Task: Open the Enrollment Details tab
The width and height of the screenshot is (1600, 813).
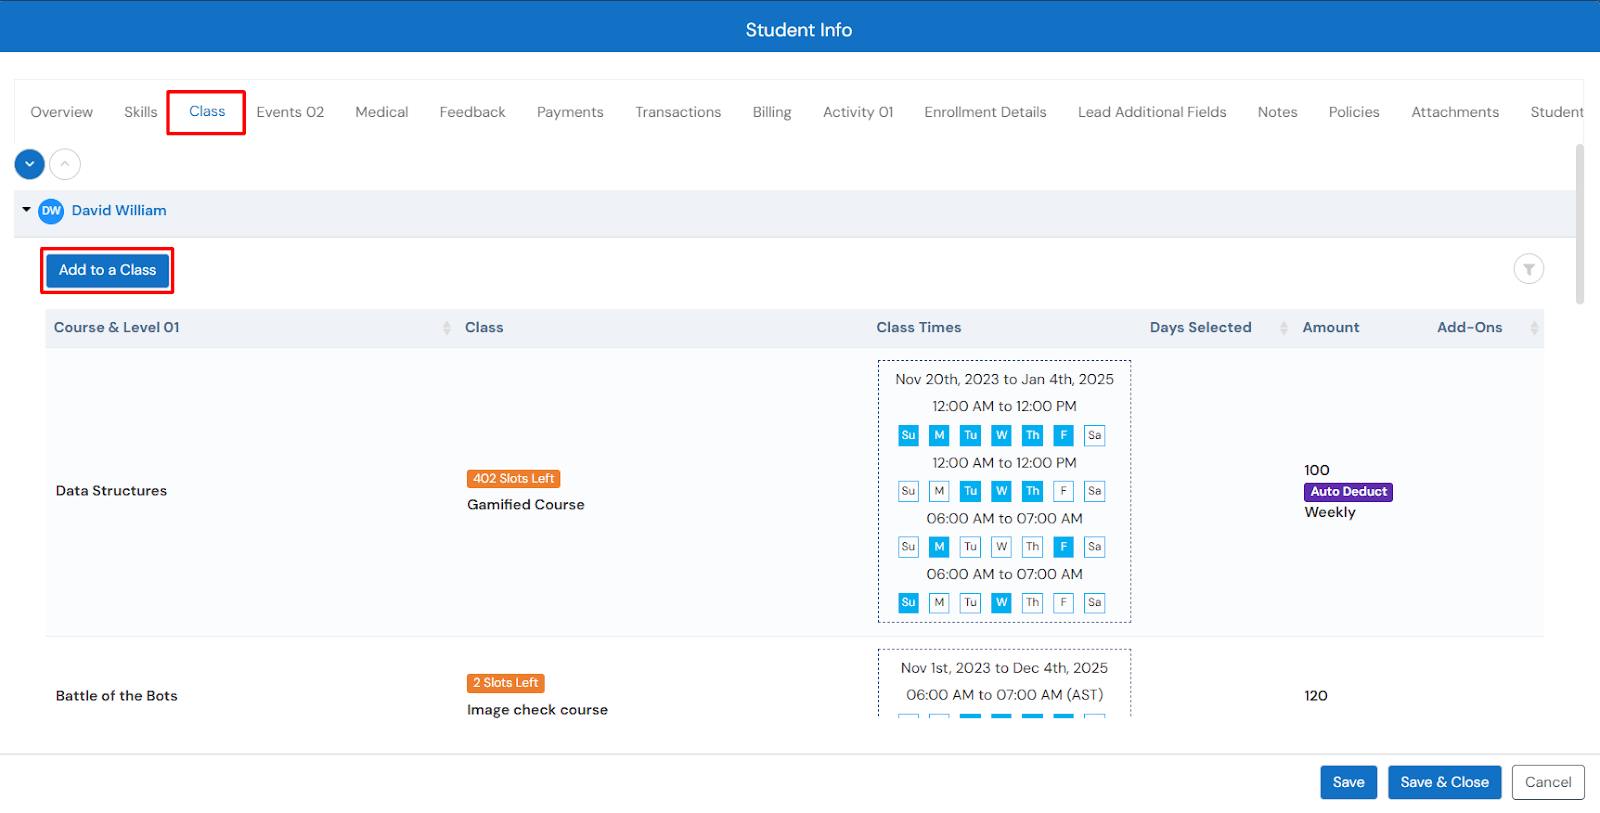Action: (x=985, y=112)
